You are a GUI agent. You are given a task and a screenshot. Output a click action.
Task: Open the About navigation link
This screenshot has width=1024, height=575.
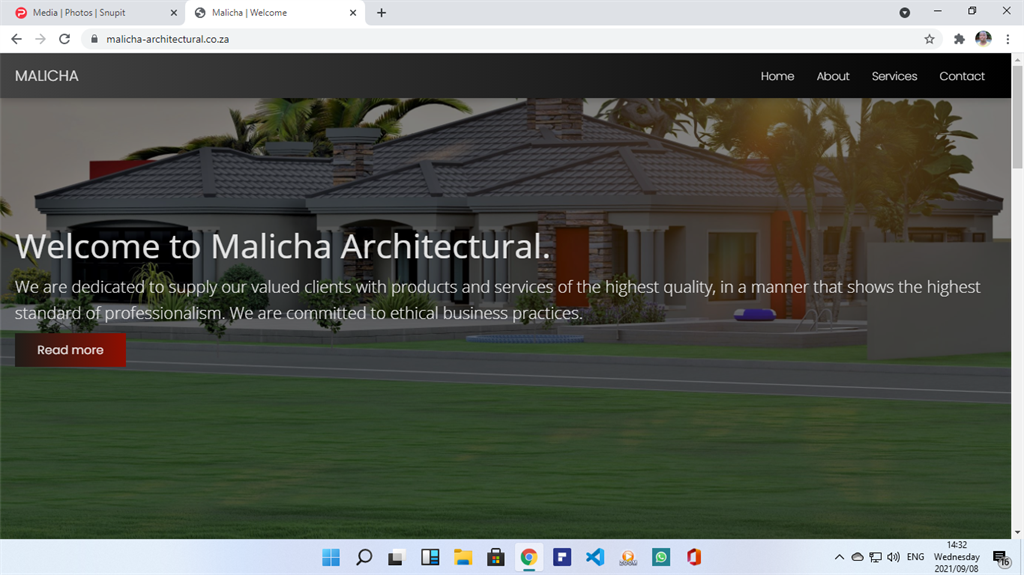point(833,76)
